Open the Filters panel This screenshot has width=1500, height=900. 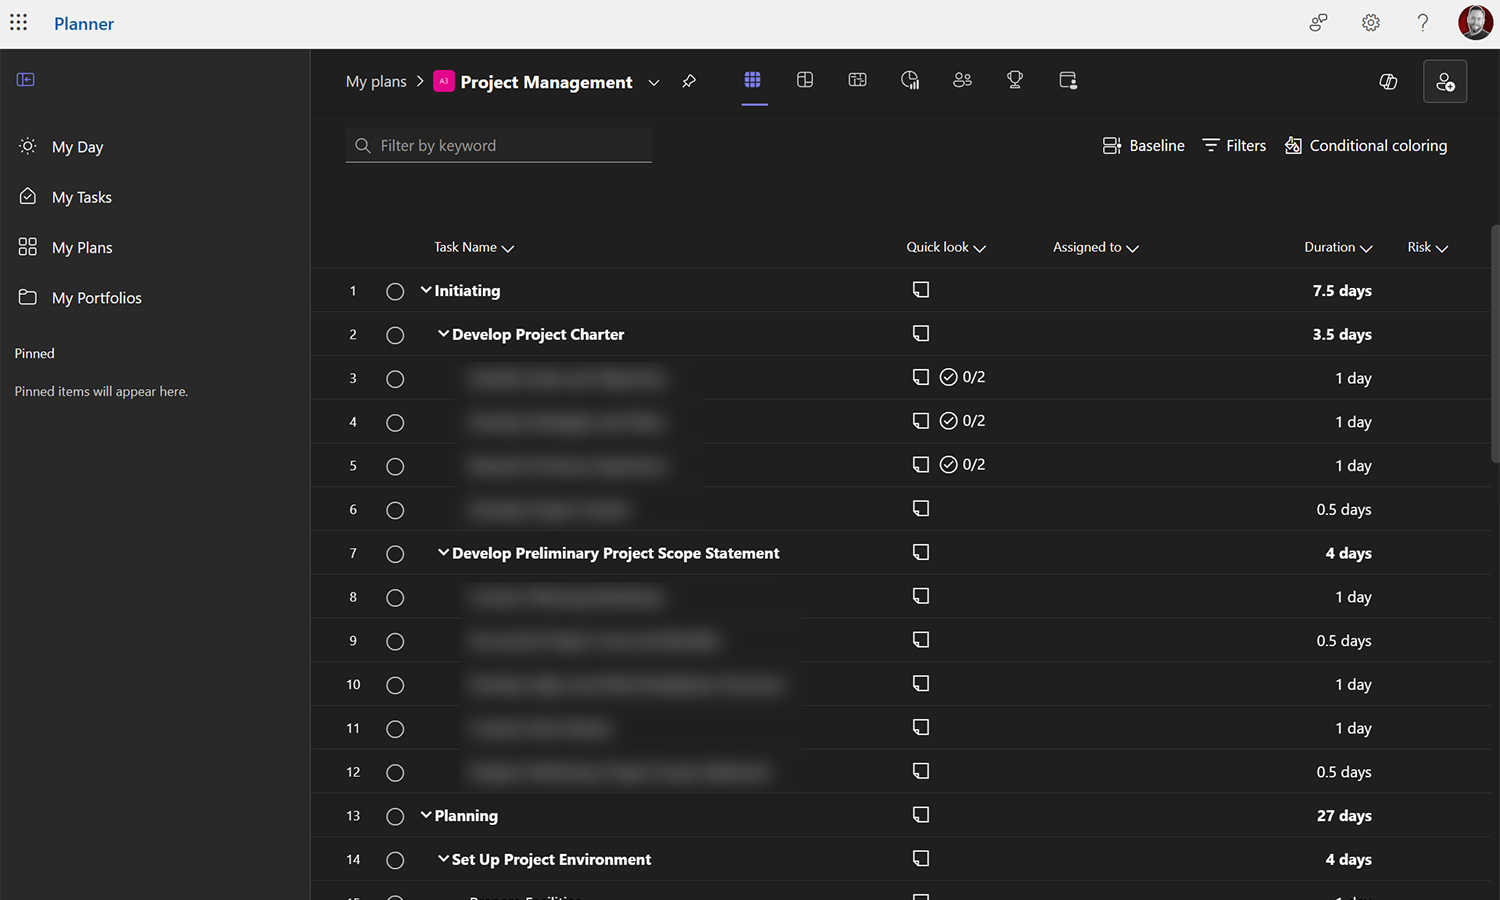(1233, 145)
